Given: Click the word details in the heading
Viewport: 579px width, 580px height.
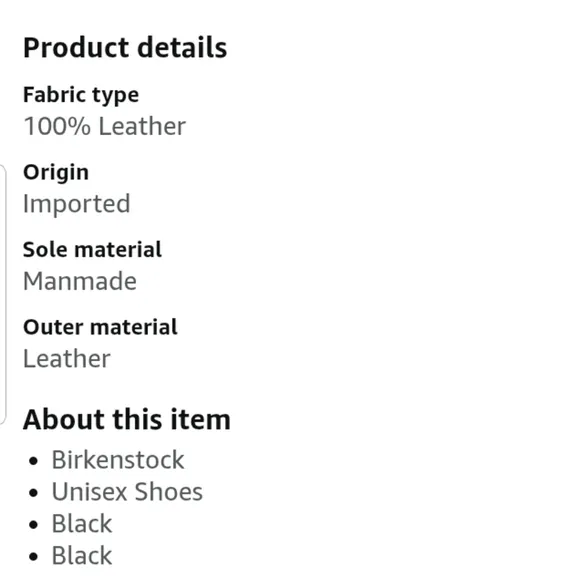Looking at the screenshot, I should [182, 48].
